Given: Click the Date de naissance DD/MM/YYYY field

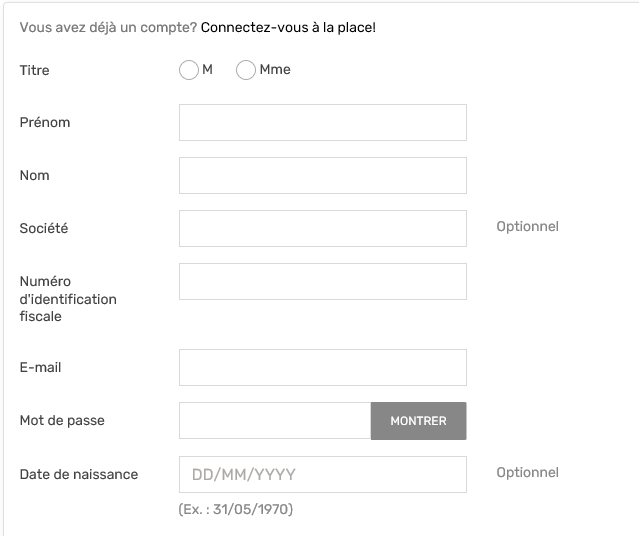Looking at the screenshot, I should tap(322, 474).
